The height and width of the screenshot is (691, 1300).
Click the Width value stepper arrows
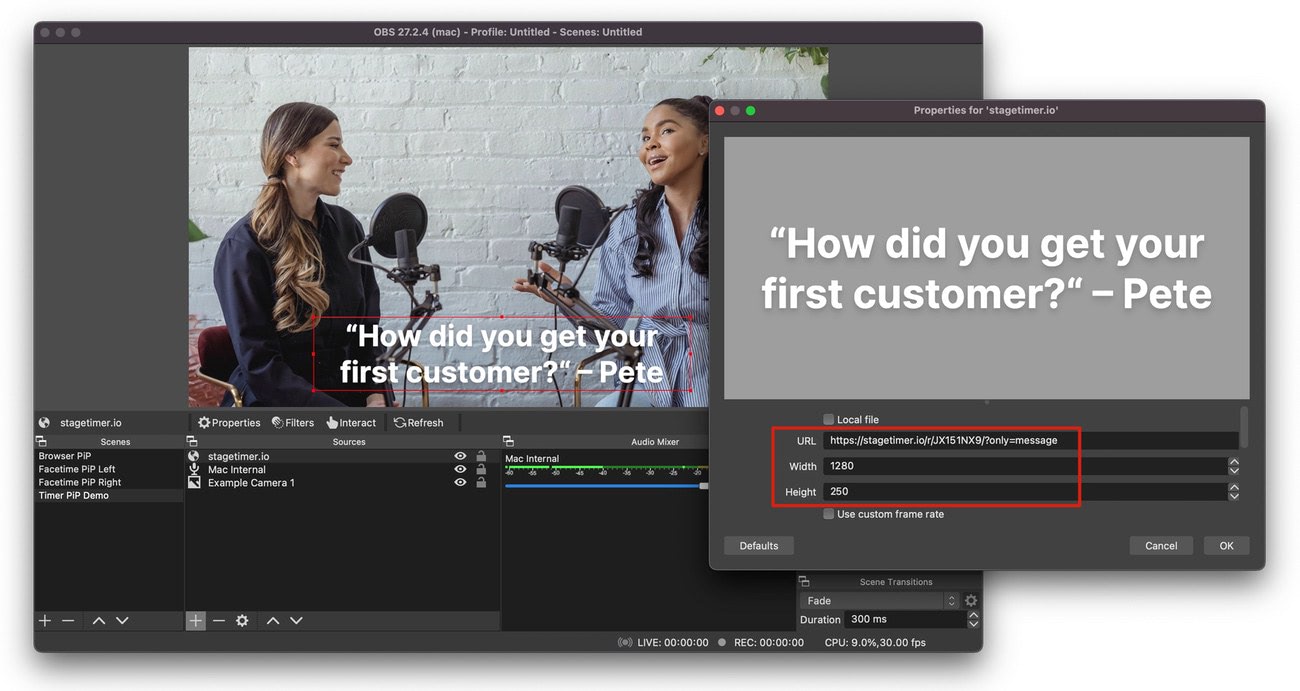point(1233,466)
